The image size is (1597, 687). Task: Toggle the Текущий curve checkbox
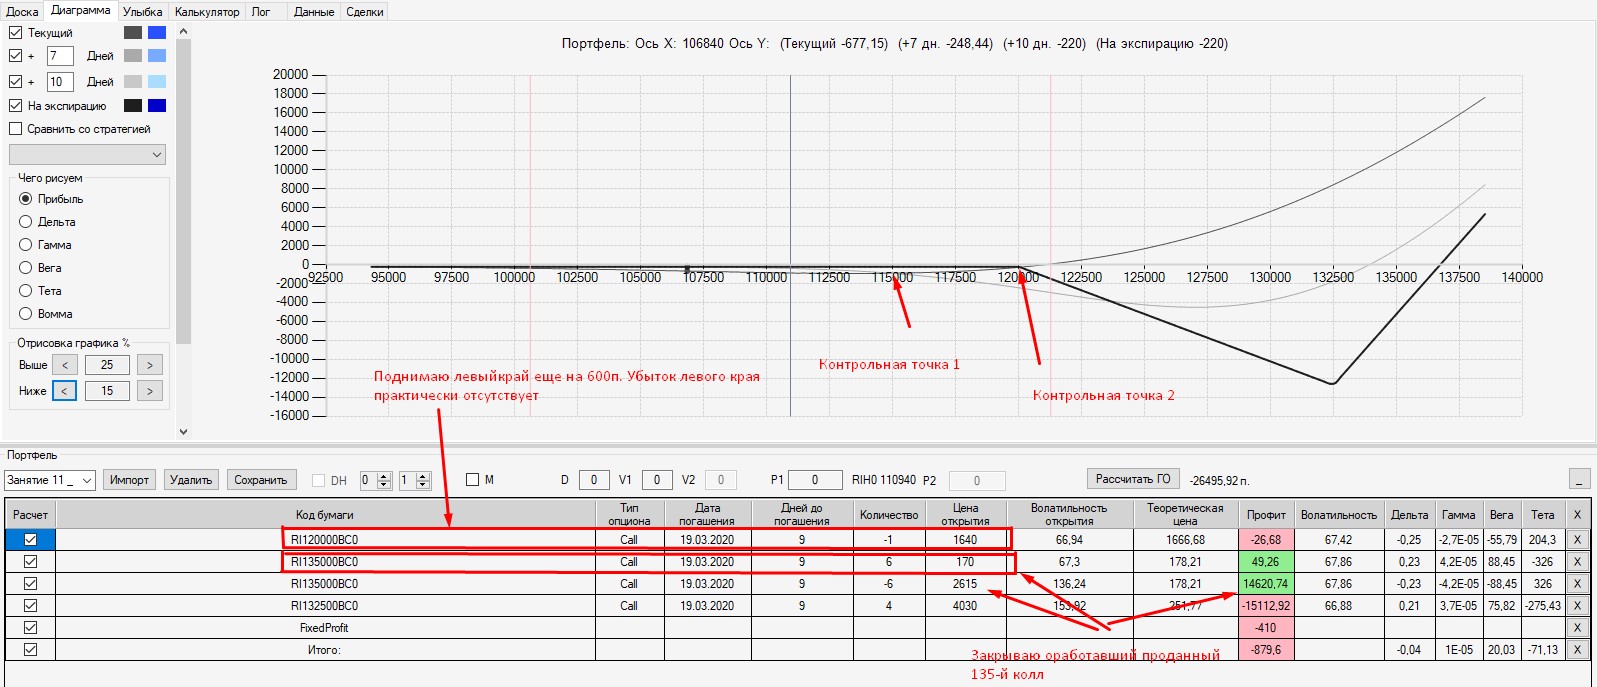pyautogui.click(x=15, y=33)
